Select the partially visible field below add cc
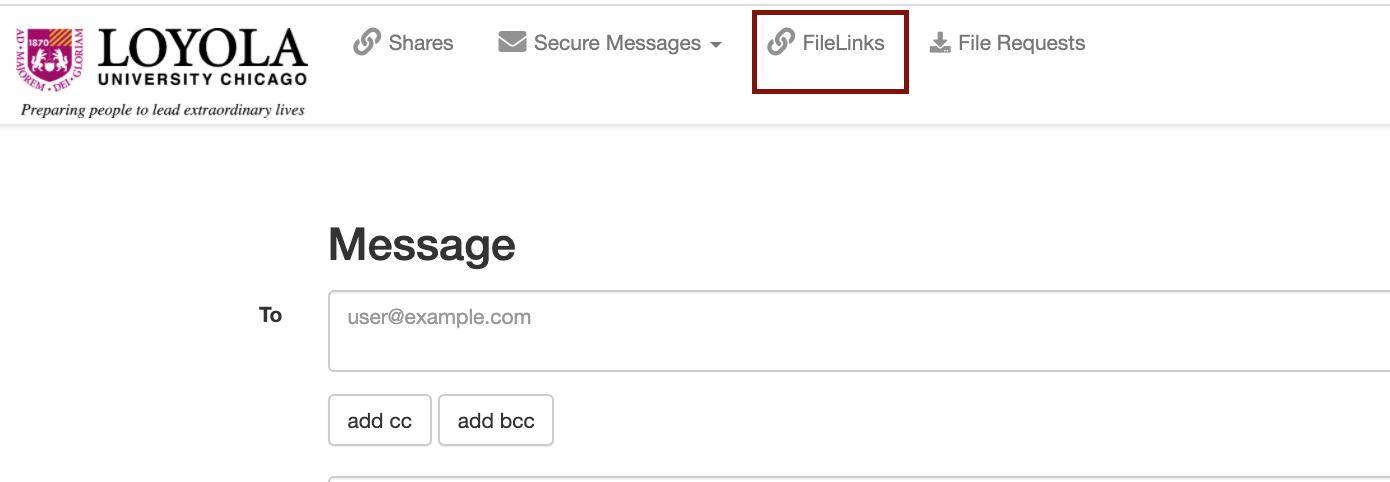 [x=859, y=479]
